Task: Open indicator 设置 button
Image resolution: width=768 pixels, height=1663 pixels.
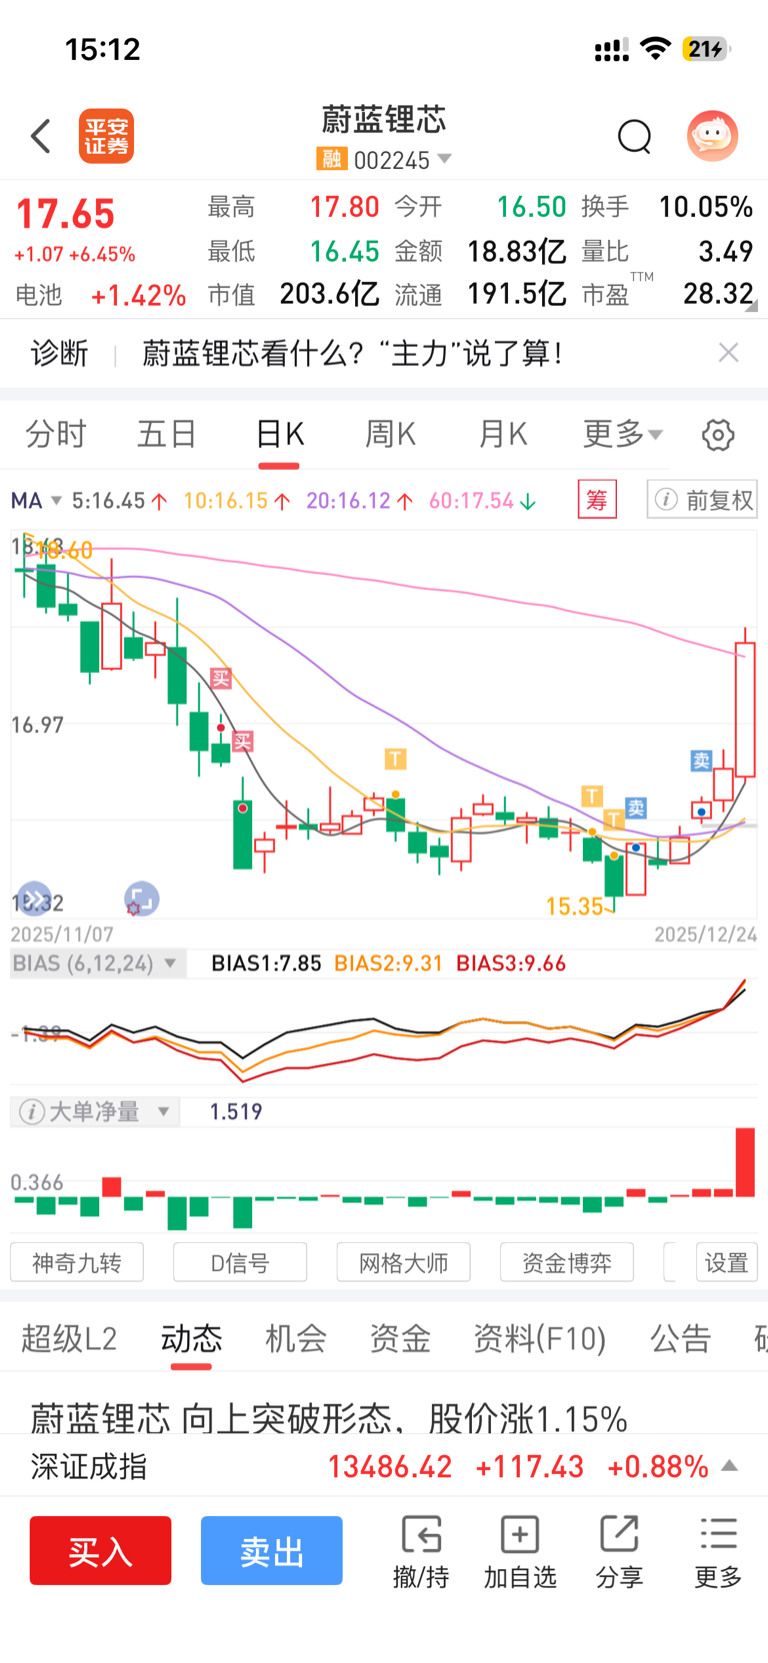Action: [x=727, y=1262]
